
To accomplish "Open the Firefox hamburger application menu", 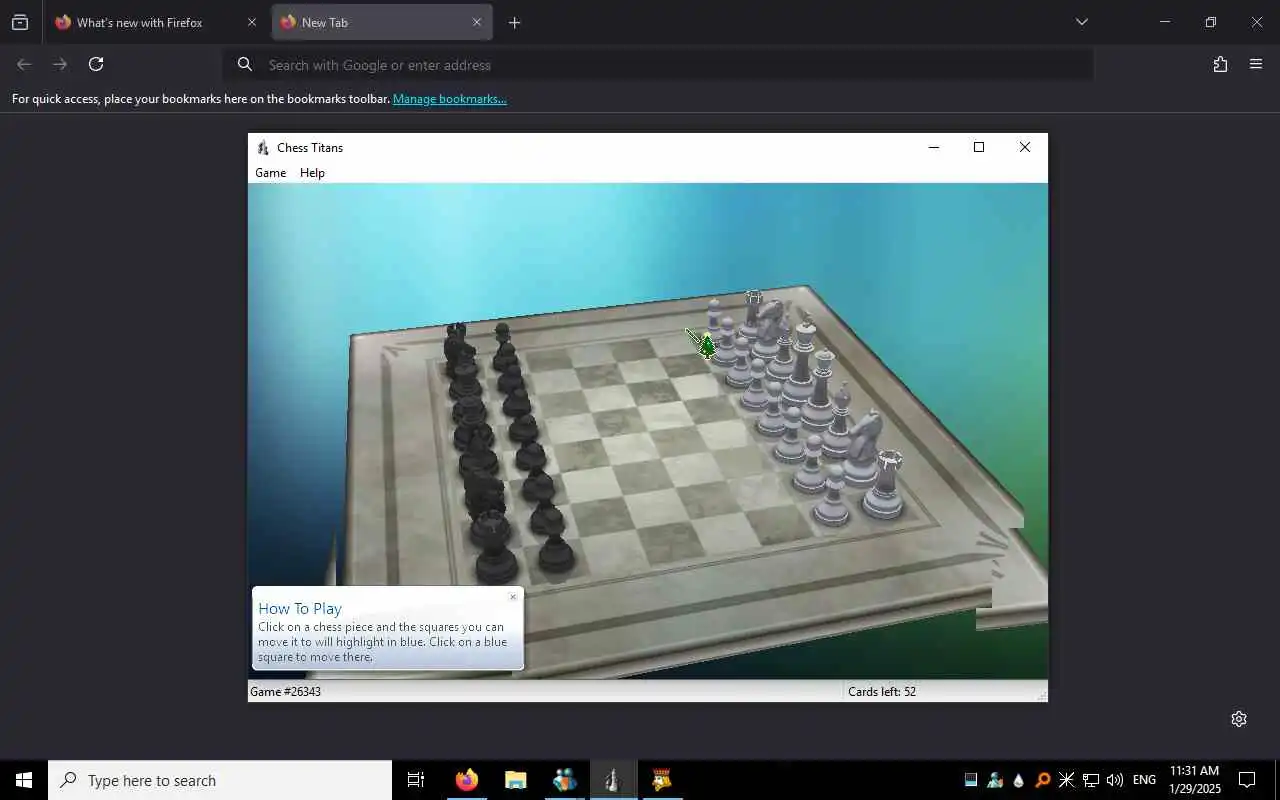I will coord(1256,64).
